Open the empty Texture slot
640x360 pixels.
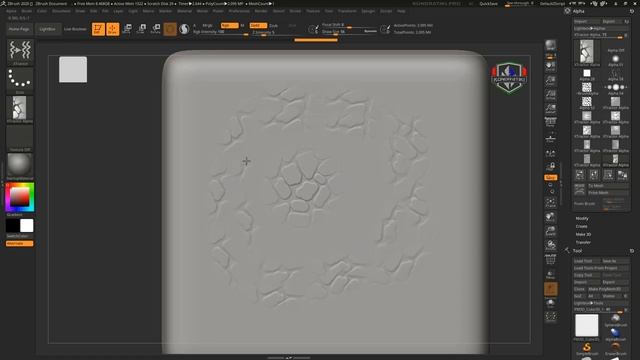[20, 138]
